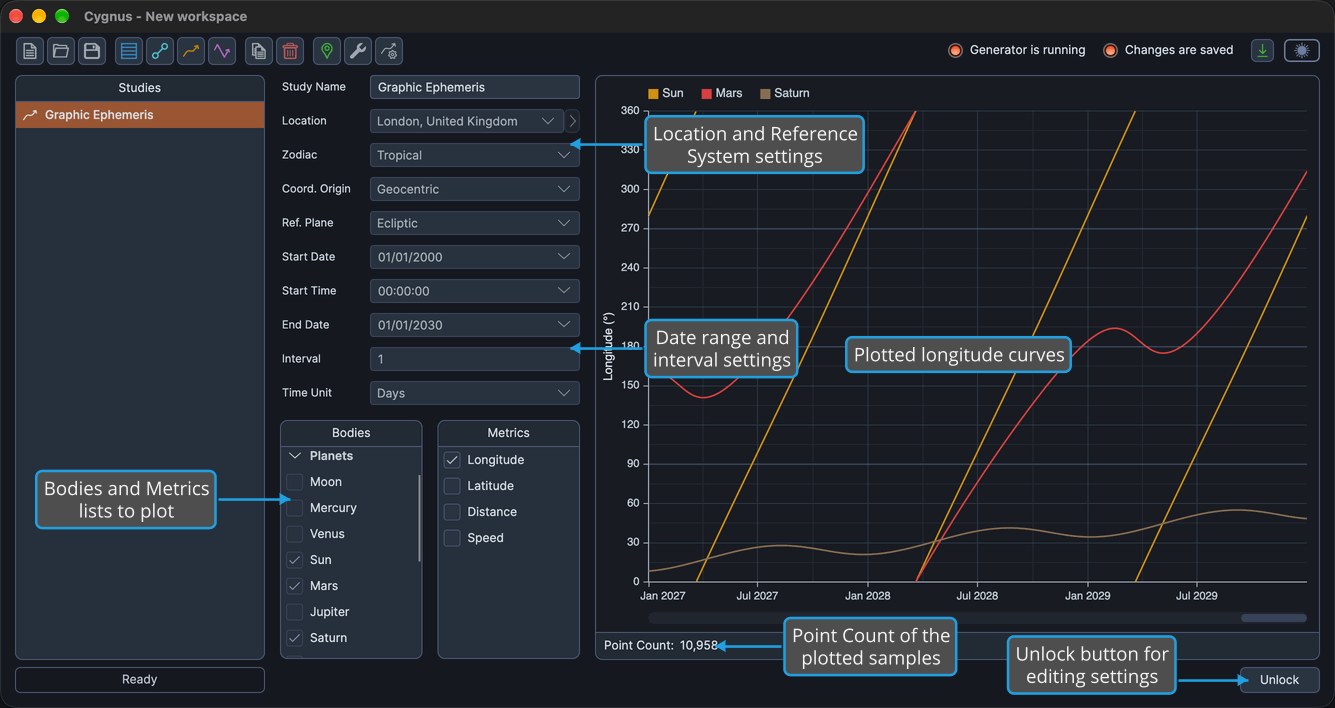Open the End Date picker
The width and height of the screenshot is (1335, 708).
tap(475, 325)
